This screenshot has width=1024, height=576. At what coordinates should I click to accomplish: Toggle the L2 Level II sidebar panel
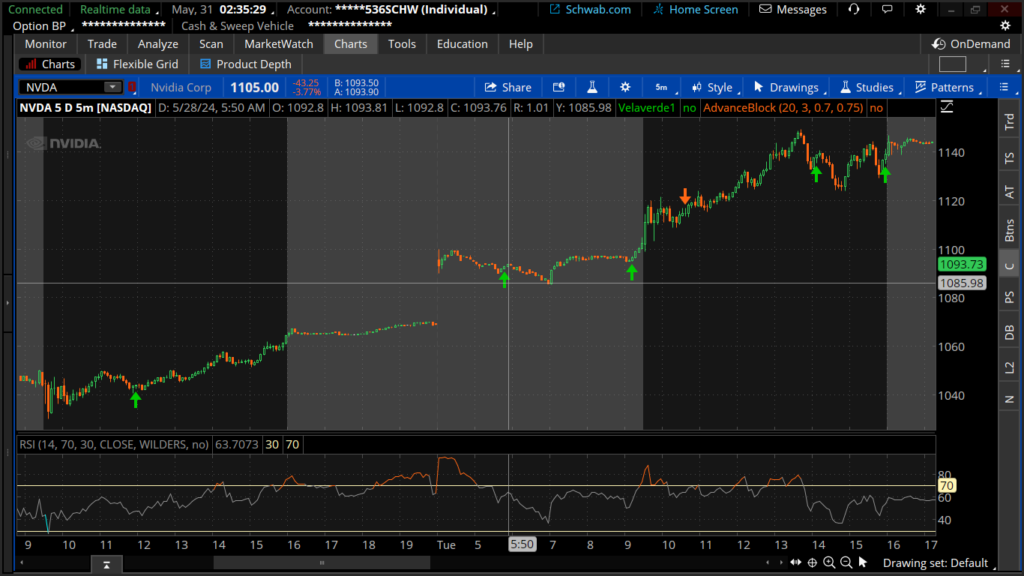click(1009, 368)
